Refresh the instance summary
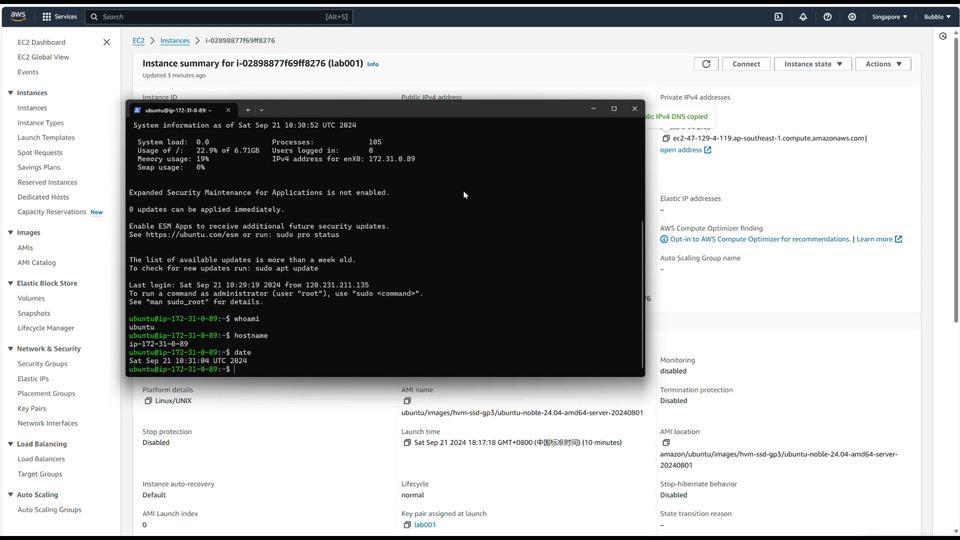The height and width of the screenshot is (540, 960). coord(706,64)
